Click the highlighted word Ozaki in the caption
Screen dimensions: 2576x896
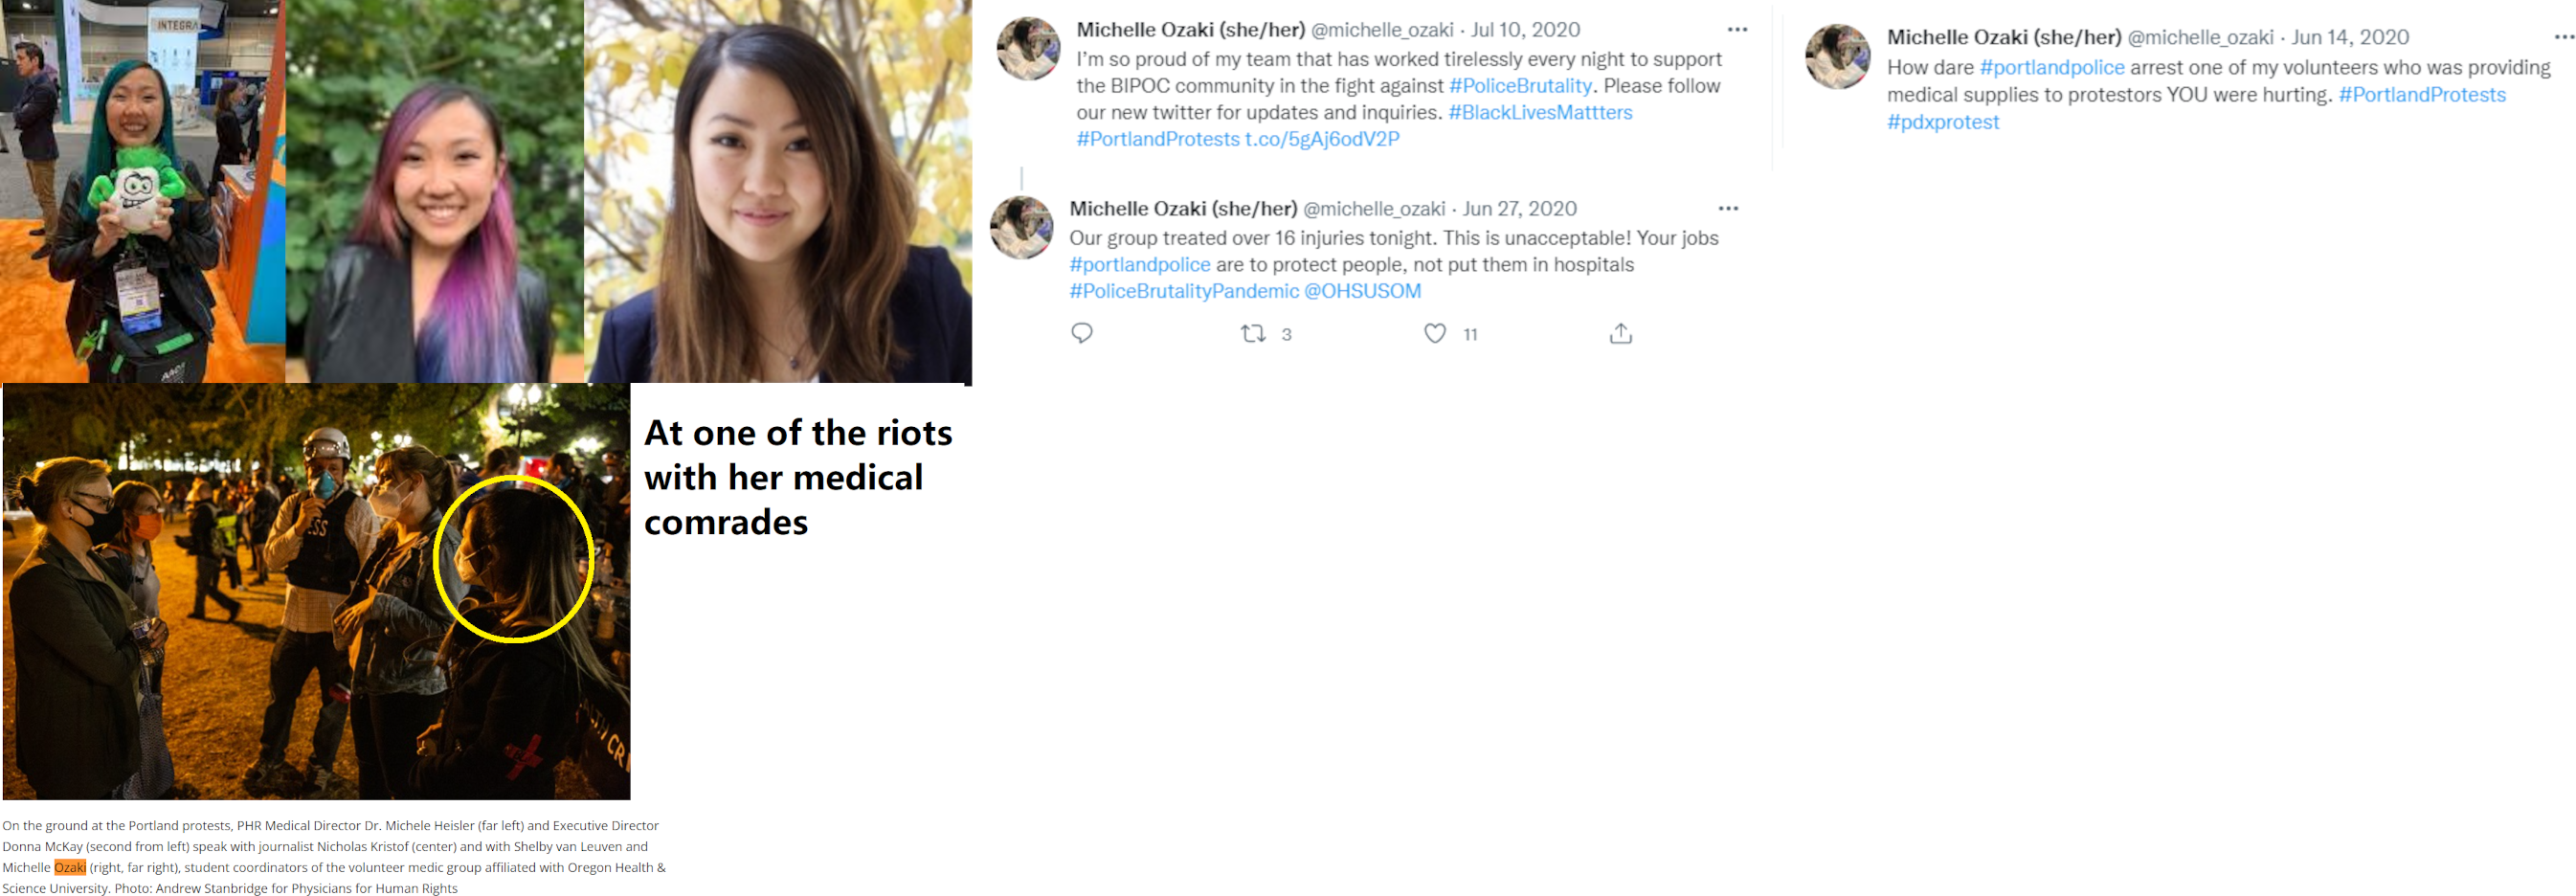[x=69, y=867]
